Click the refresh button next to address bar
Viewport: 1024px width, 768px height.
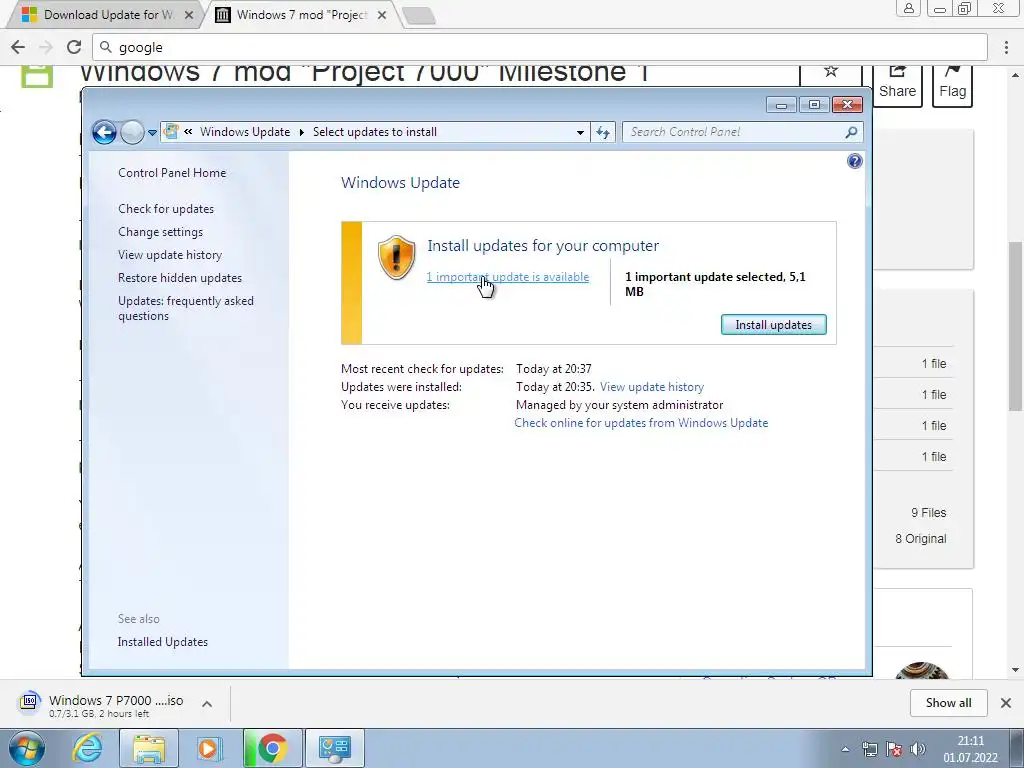[603, 133]
